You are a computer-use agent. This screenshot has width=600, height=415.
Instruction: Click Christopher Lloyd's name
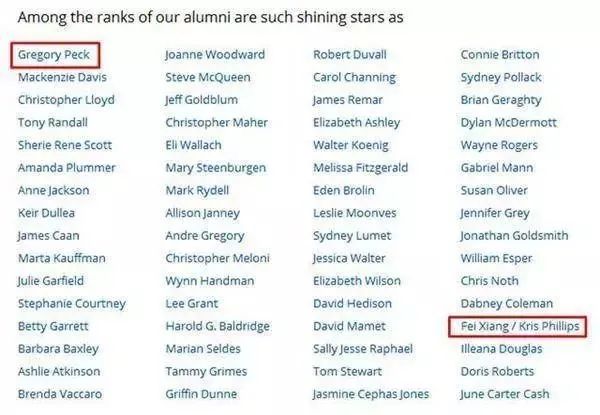[66, 100]
